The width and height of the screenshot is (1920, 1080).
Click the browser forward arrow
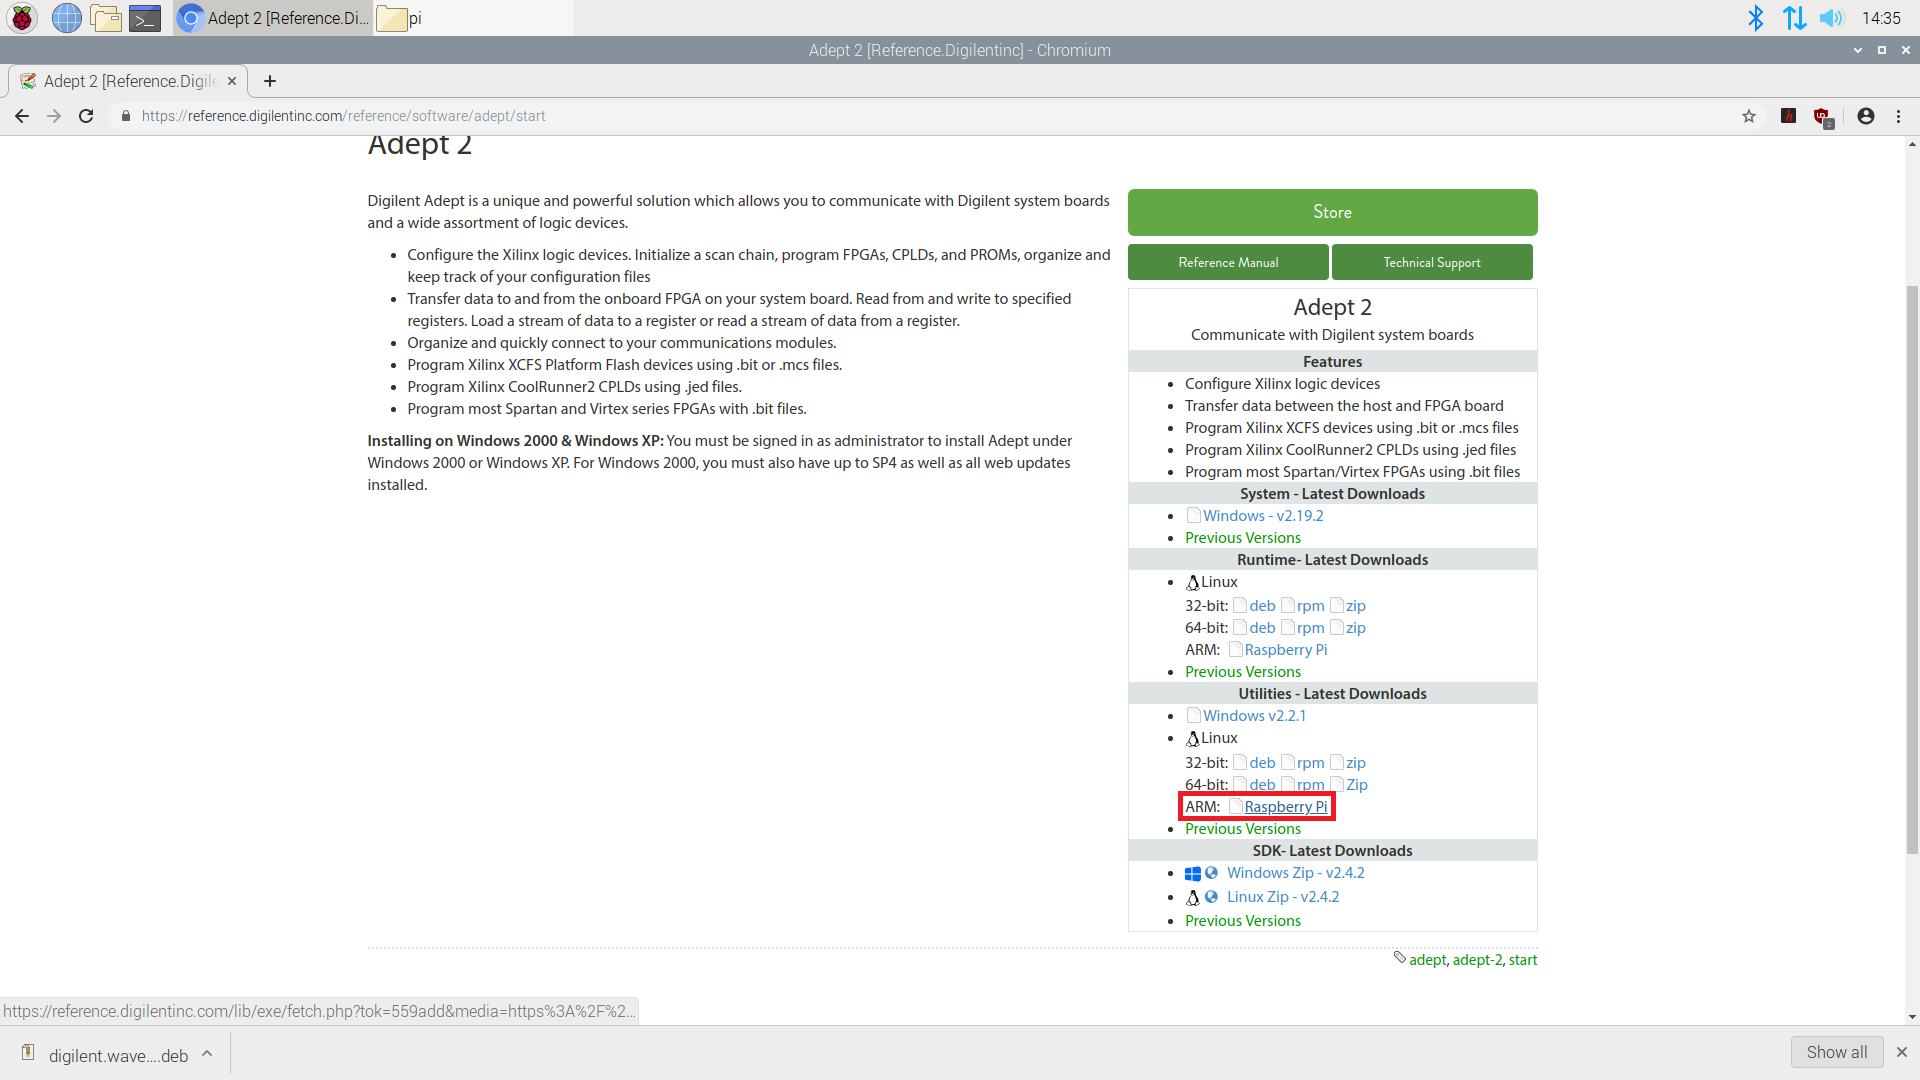pyautogui.click(x=54, y=116)
